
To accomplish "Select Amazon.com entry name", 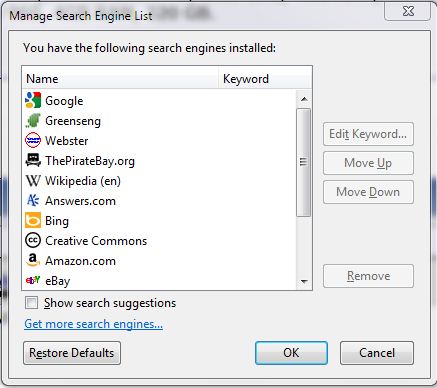I will 80,261.
